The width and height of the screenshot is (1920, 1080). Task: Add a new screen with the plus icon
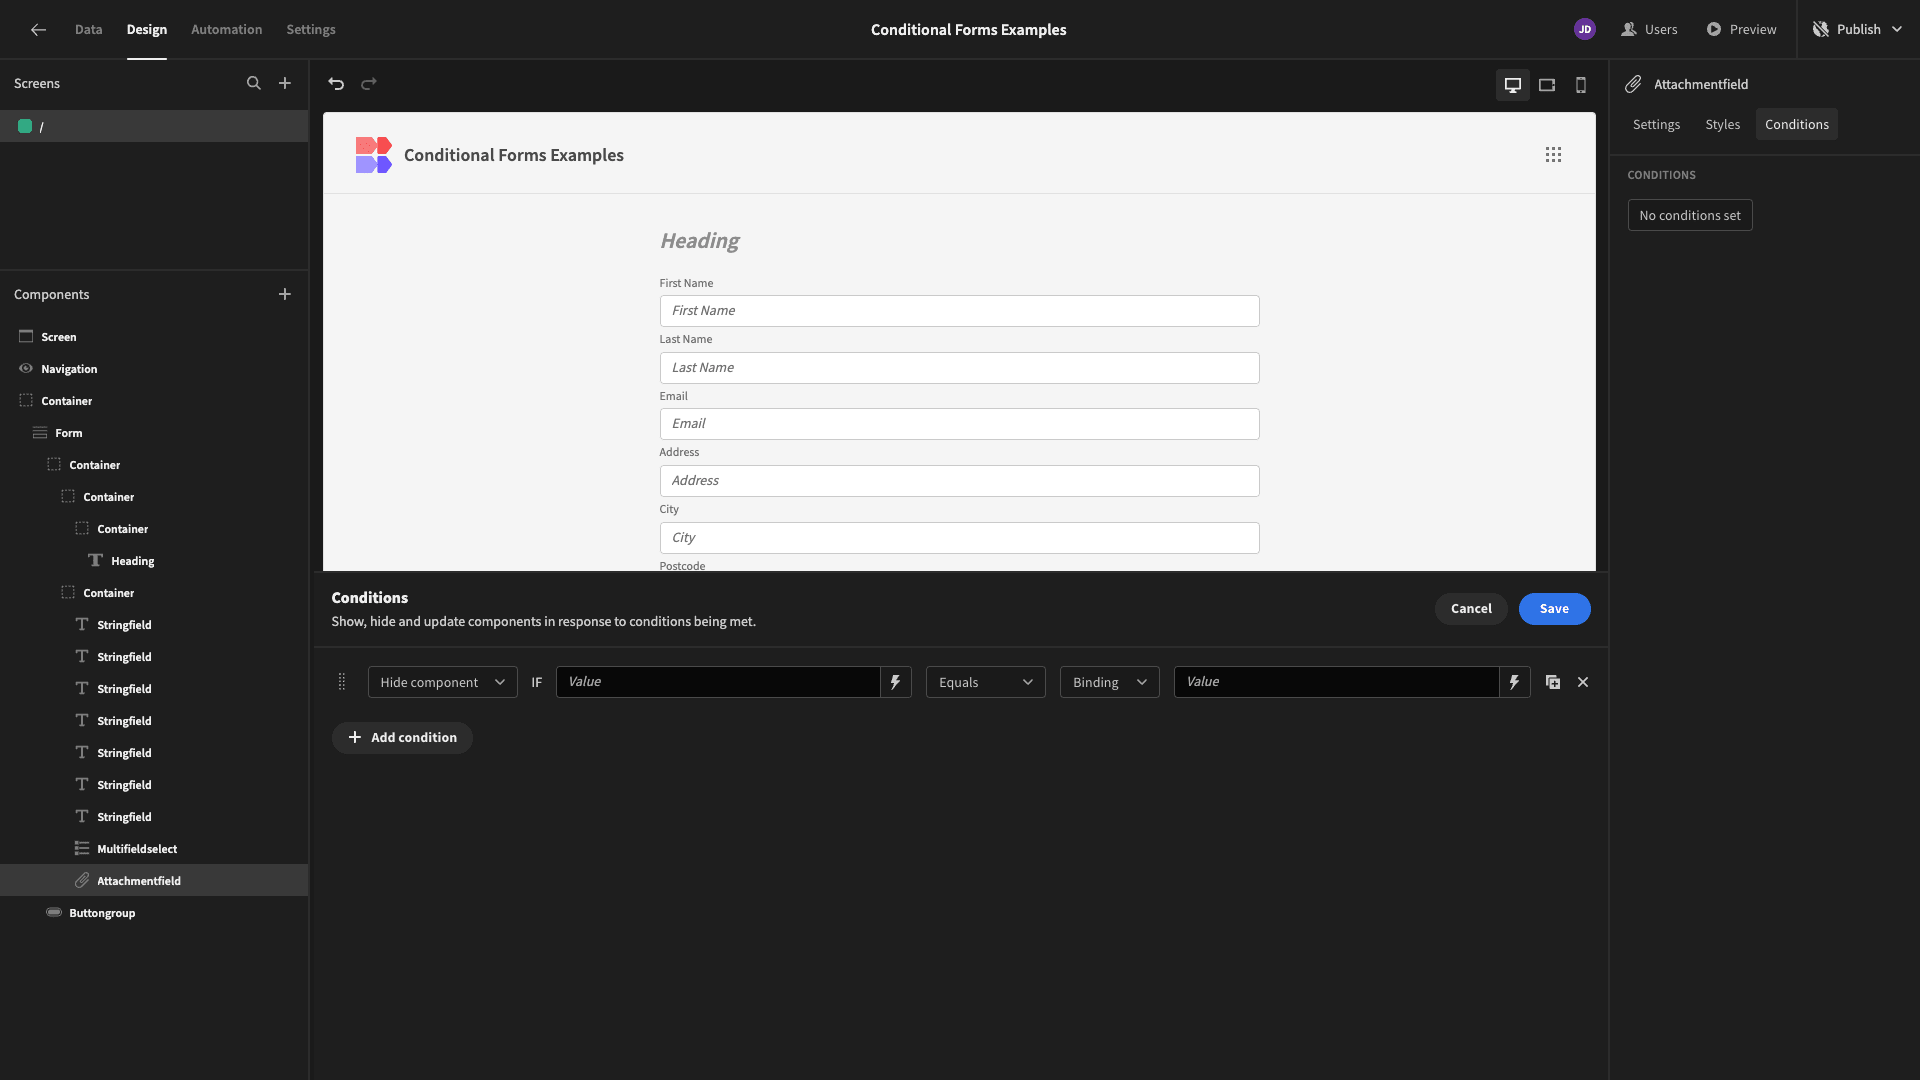[x=285, y=83]
